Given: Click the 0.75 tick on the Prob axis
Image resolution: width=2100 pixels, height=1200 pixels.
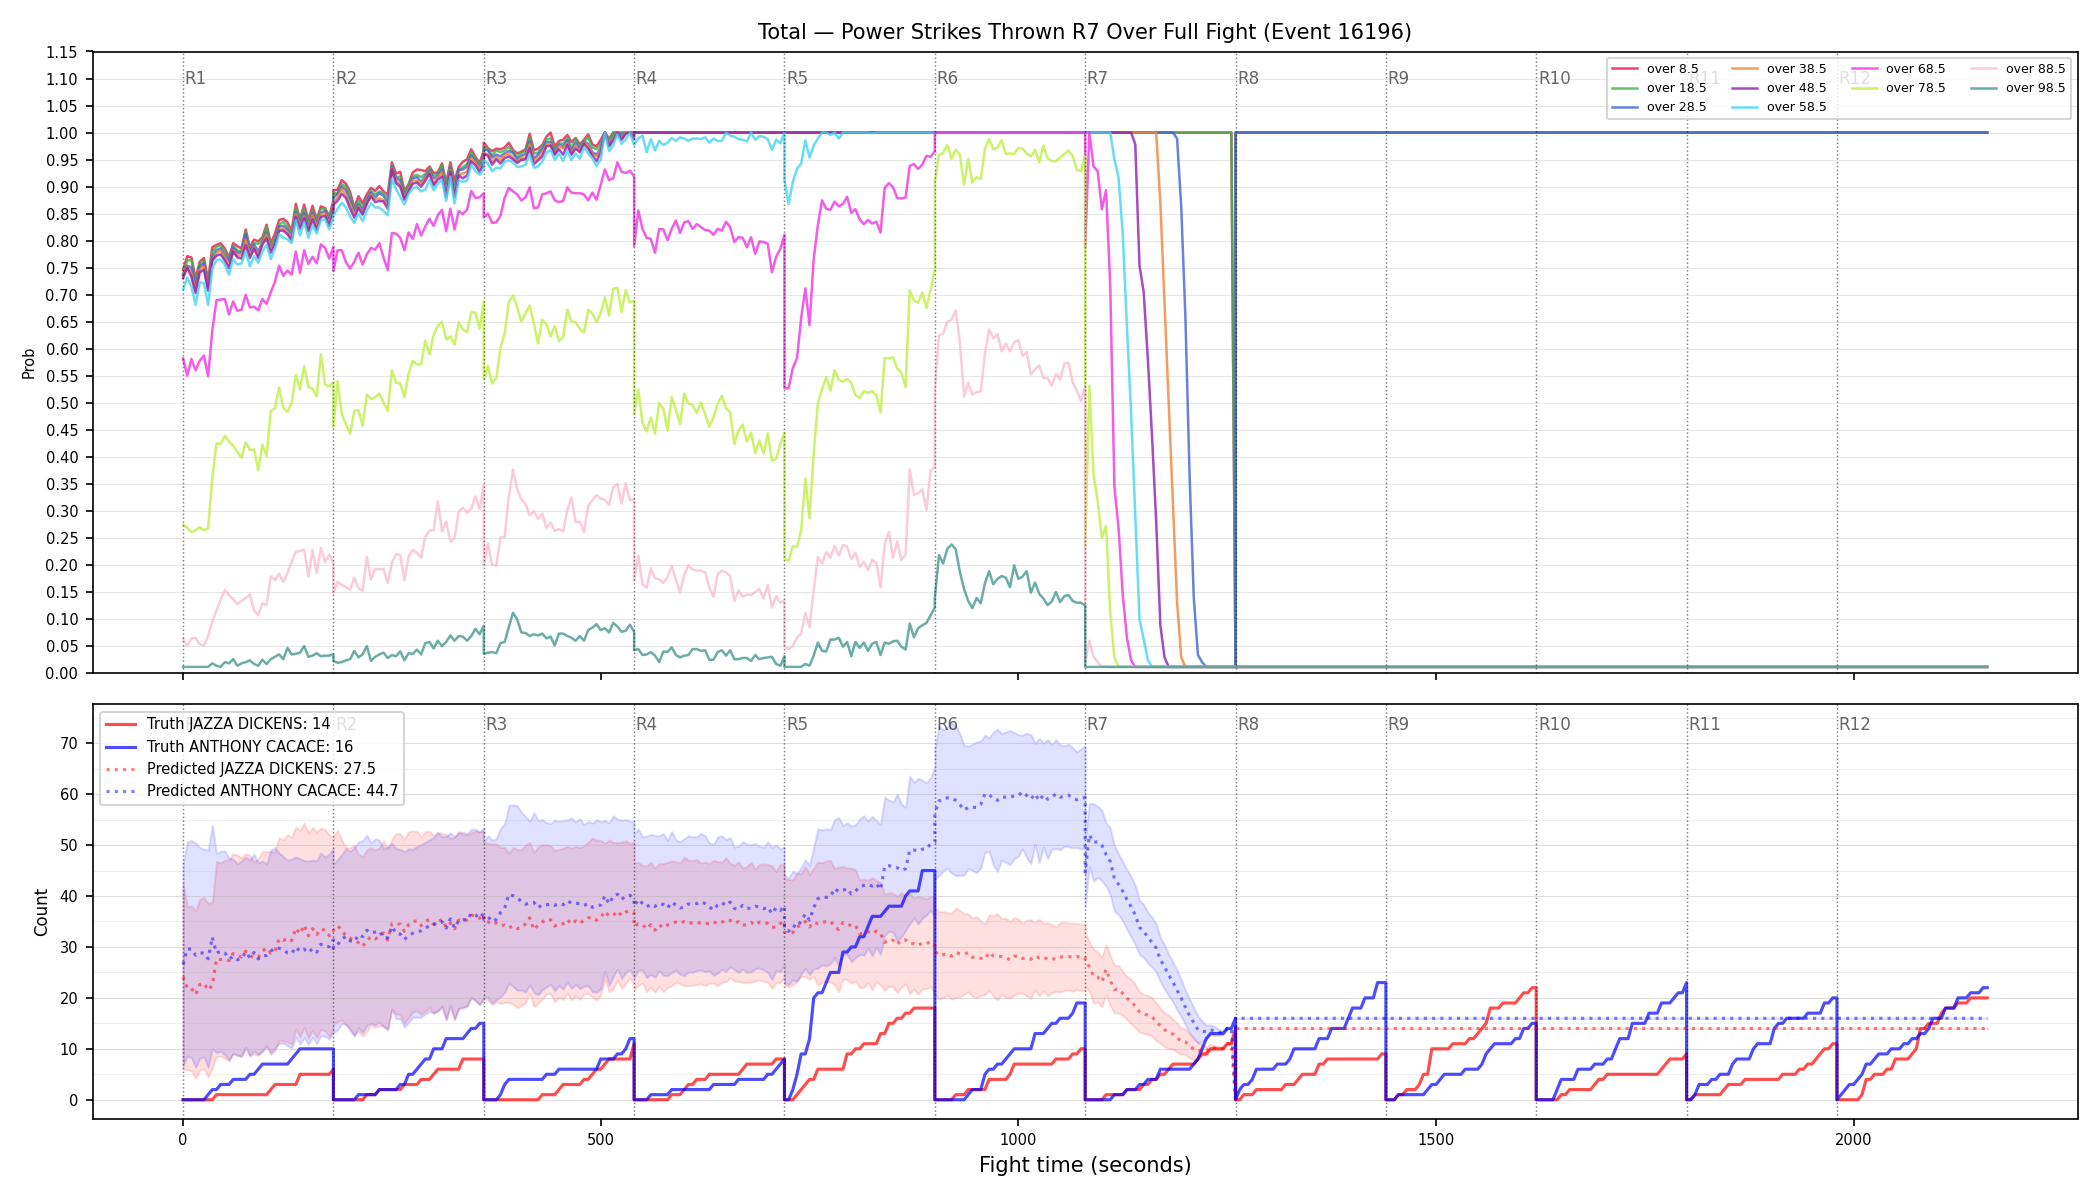Looking at the screenshot, I should (62, 268).
